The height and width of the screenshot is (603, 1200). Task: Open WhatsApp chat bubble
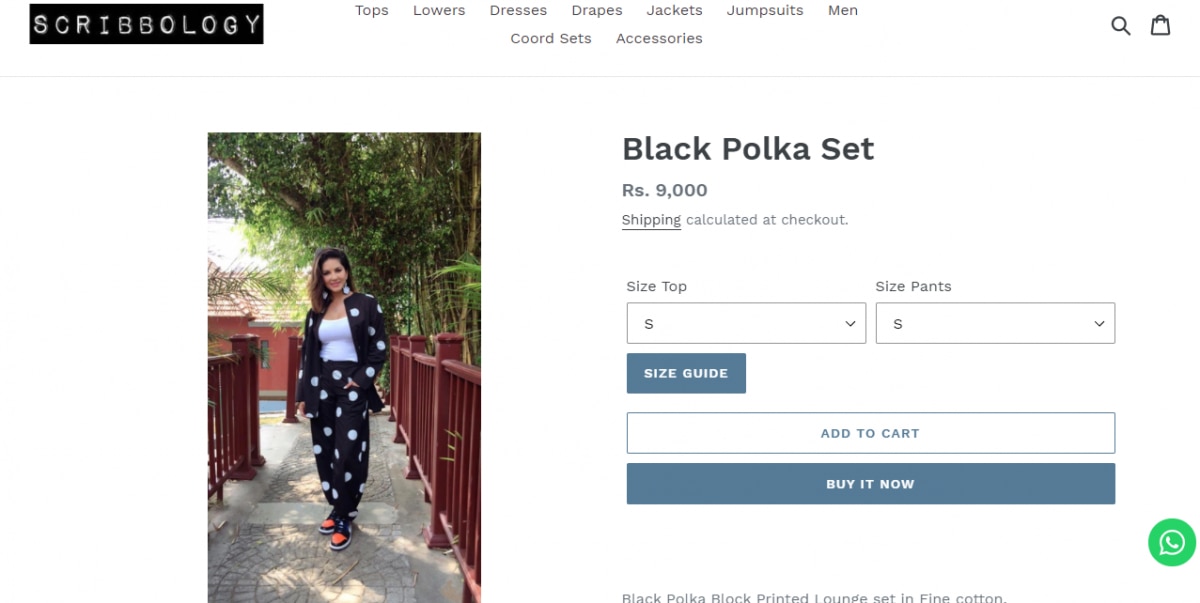pyautogui.click(x=1171, y=542)
